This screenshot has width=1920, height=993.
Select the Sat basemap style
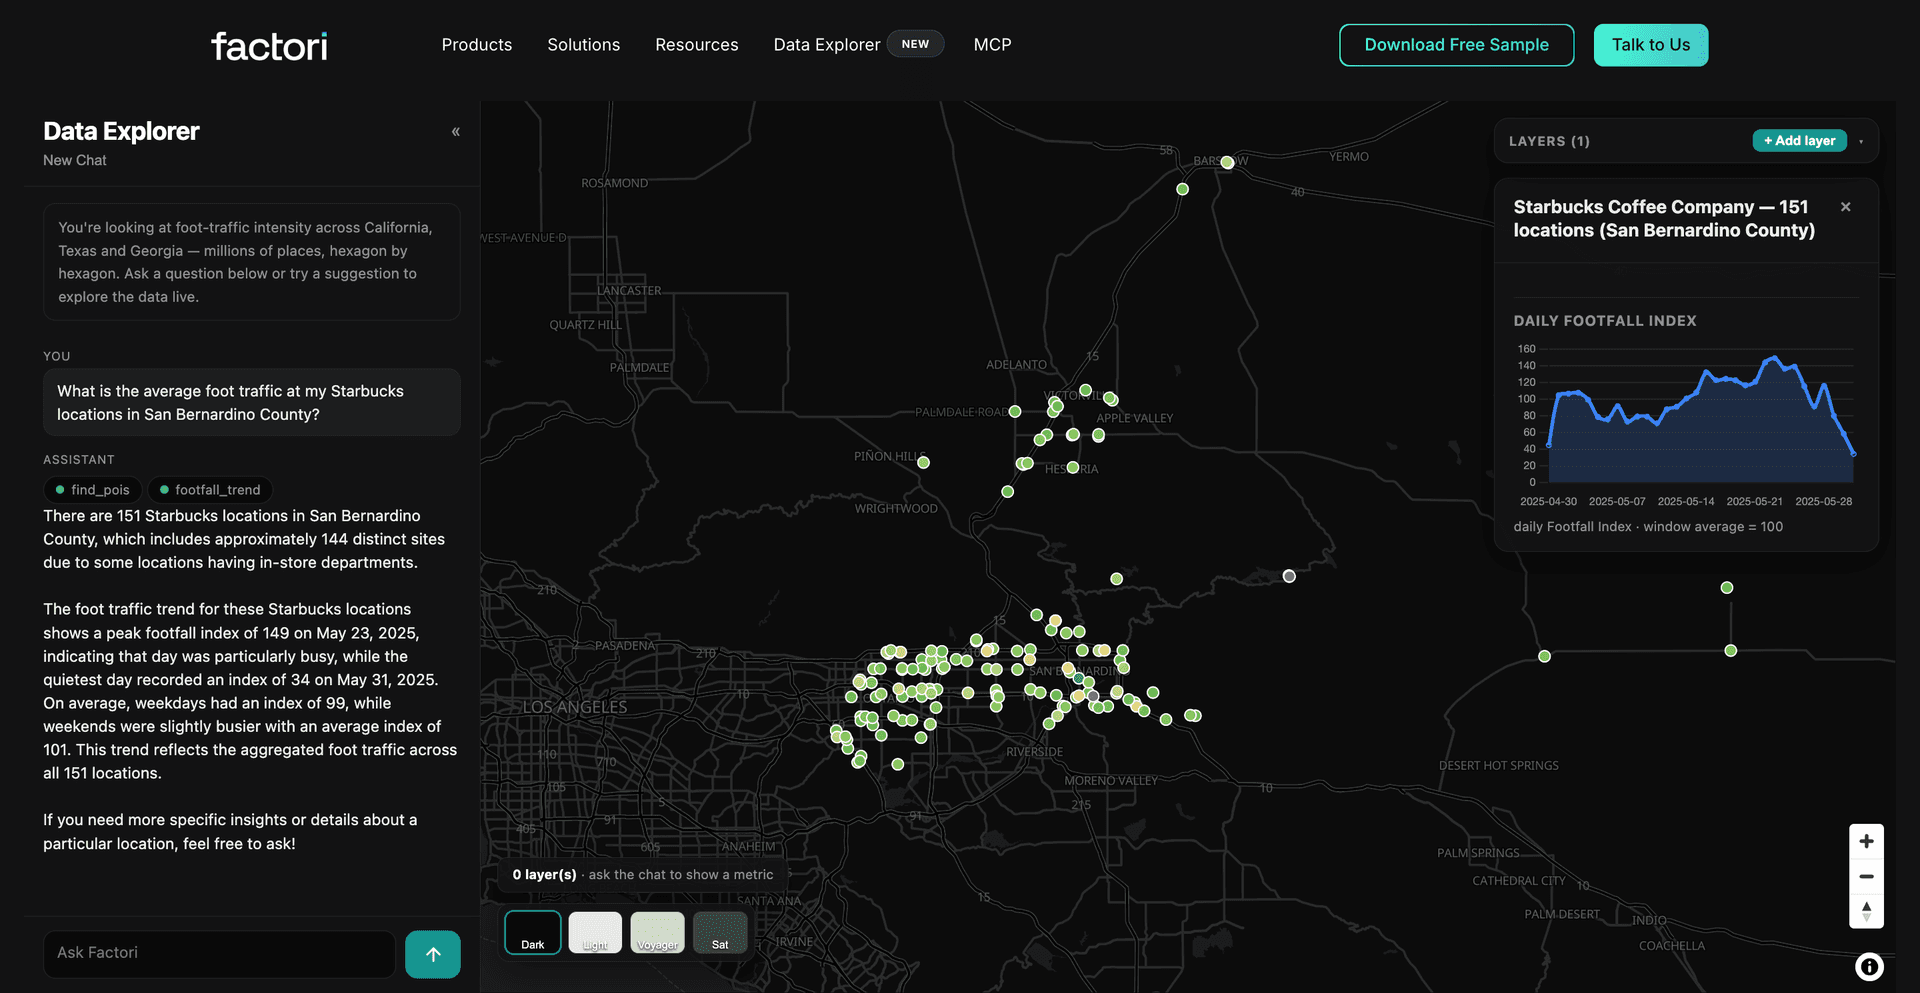(x=720, y=933)
